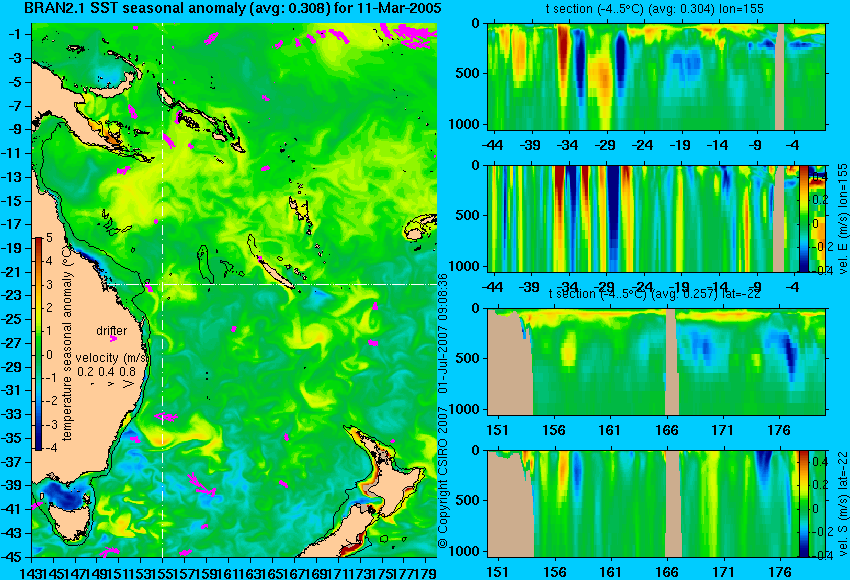Click the 'vel. S (m/s) lat=-22' axis label
This screenshot has width=850, height=580.
click(842, 502)
